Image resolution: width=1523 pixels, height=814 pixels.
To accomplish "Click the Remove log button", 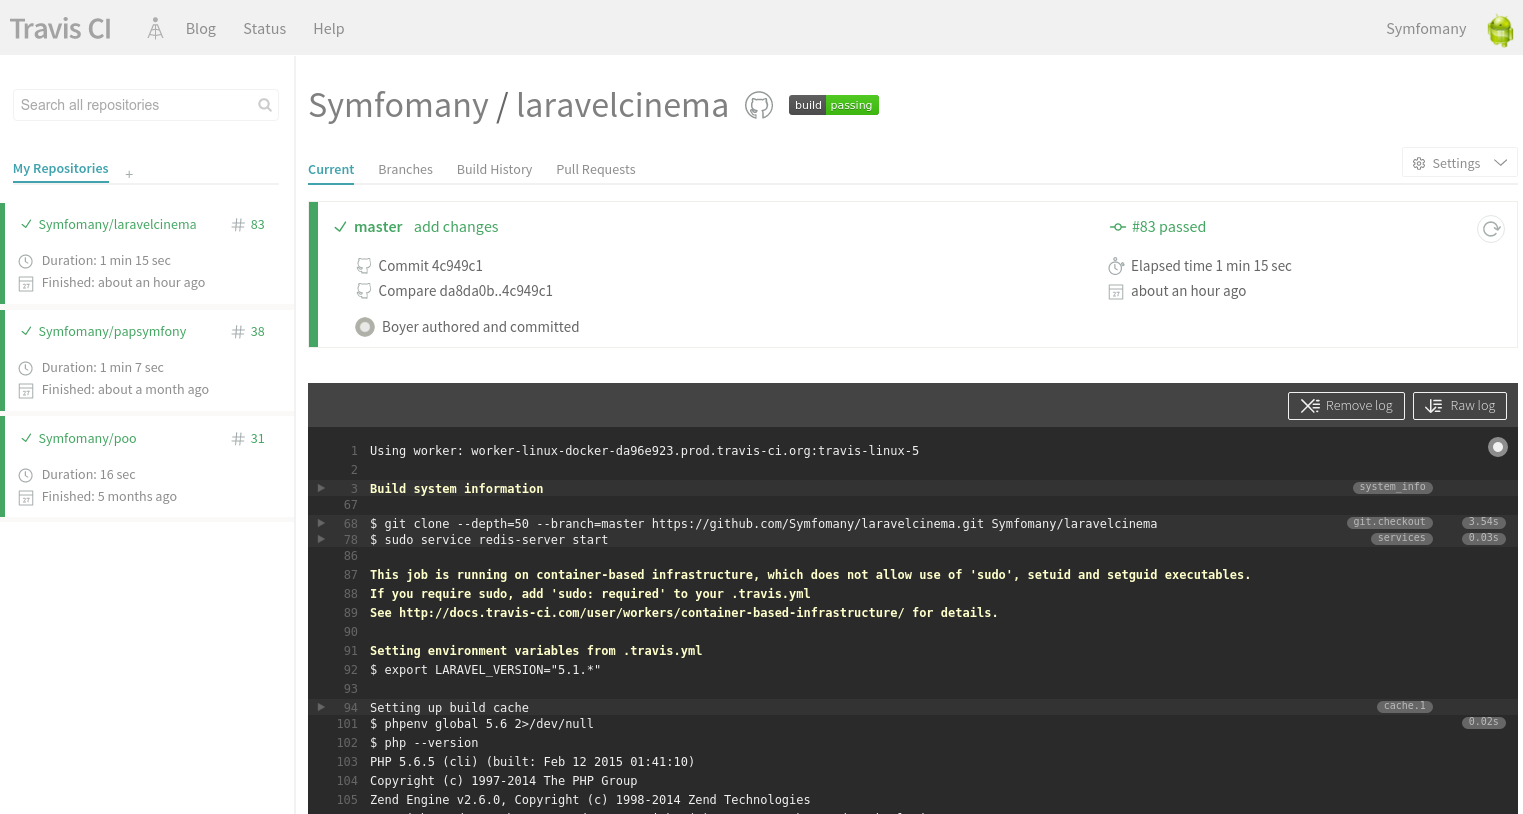I will (1346, 406).
